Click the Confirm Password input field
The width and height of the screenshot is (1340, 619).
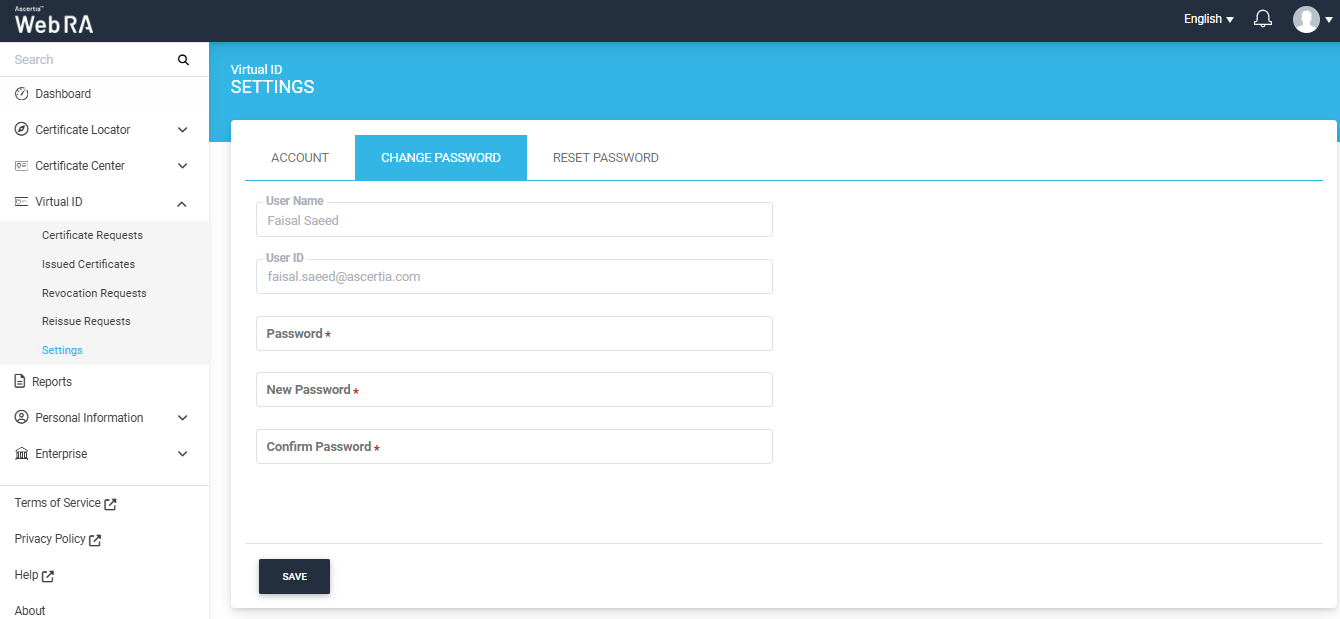click(514, 447)
